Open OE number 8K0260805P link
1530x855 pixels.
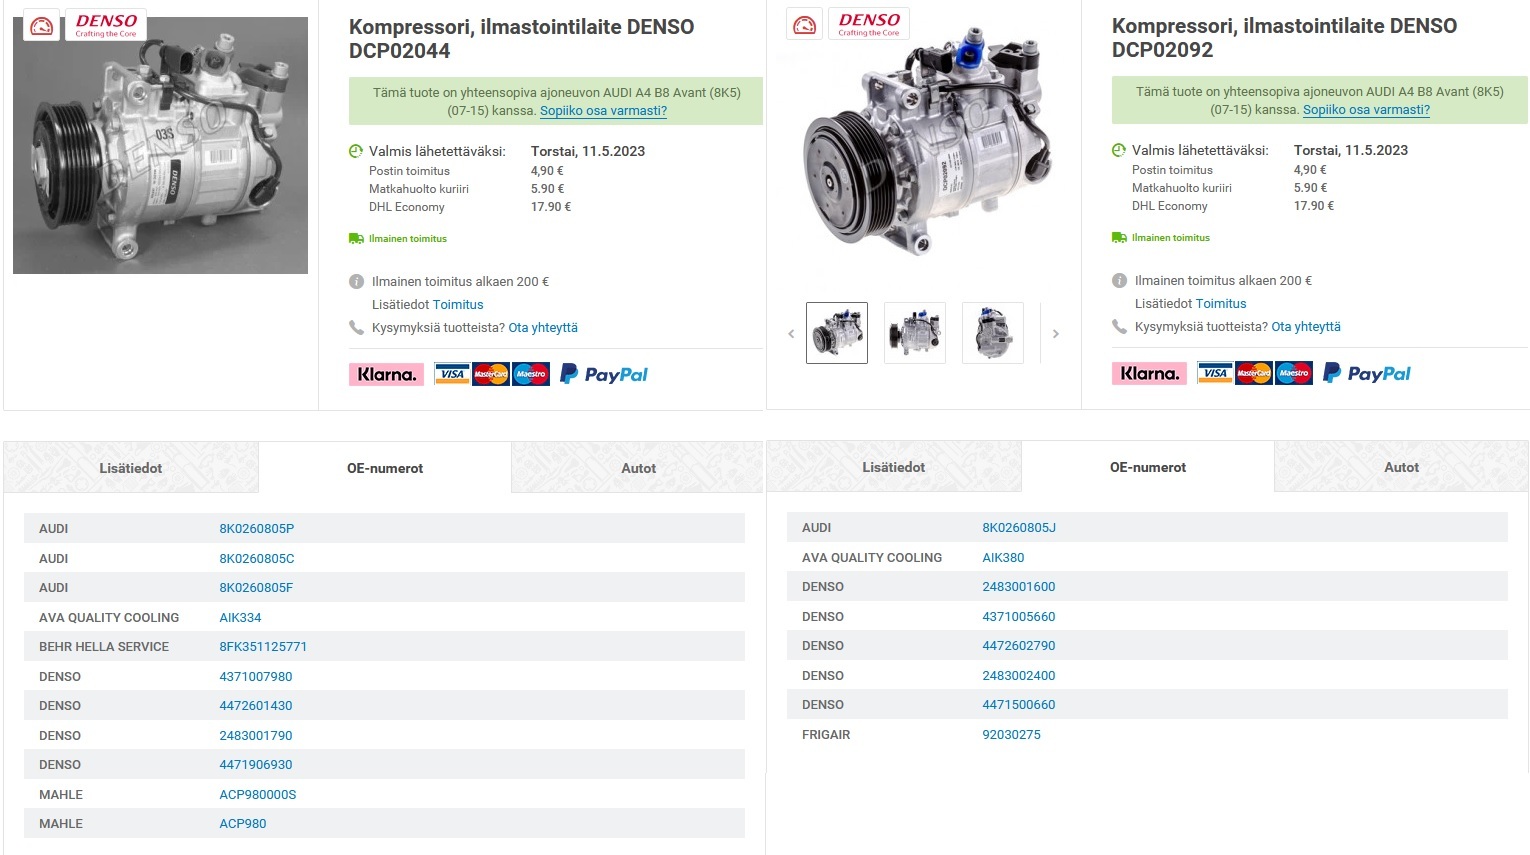[x=257, y=529]
